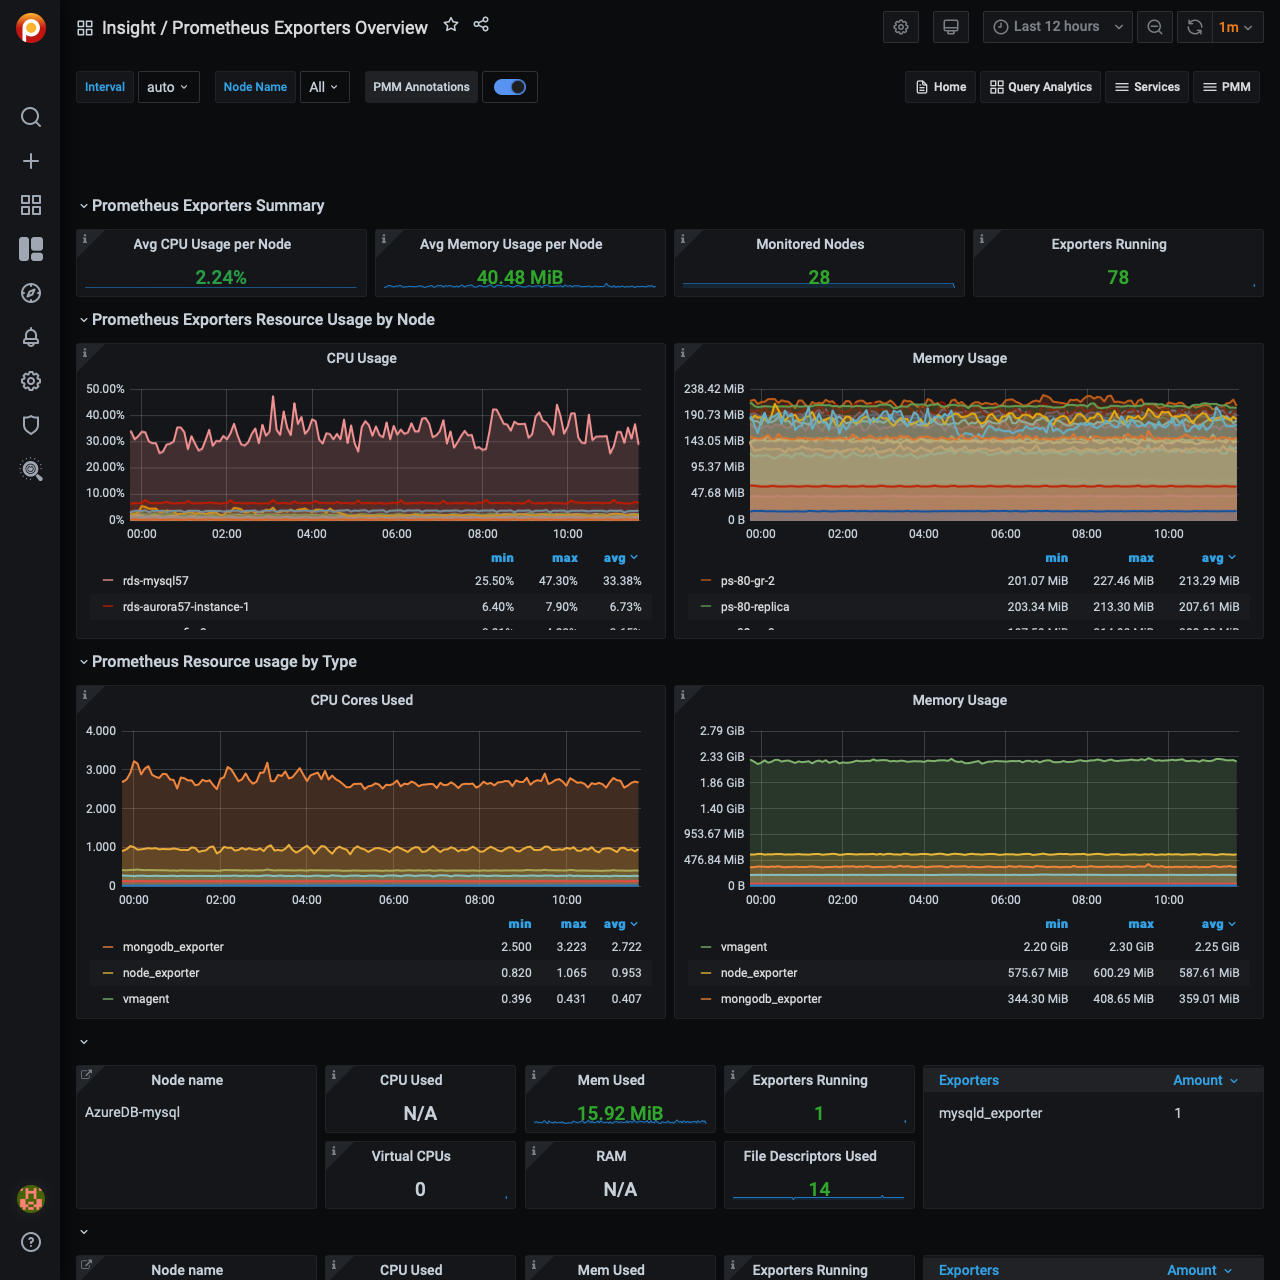Sort Exporters table by Amount column
1280x1280 pixels.
tap(1198, 1080)
